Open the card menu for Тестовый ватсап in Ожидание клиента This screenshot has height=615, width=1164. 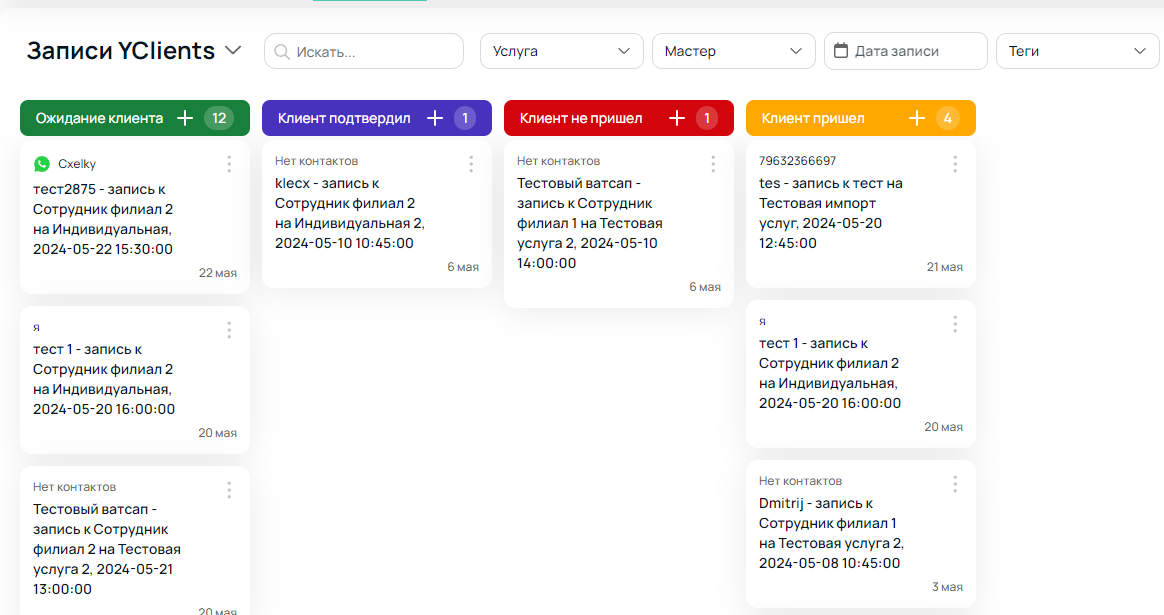(x=229, y=489)
